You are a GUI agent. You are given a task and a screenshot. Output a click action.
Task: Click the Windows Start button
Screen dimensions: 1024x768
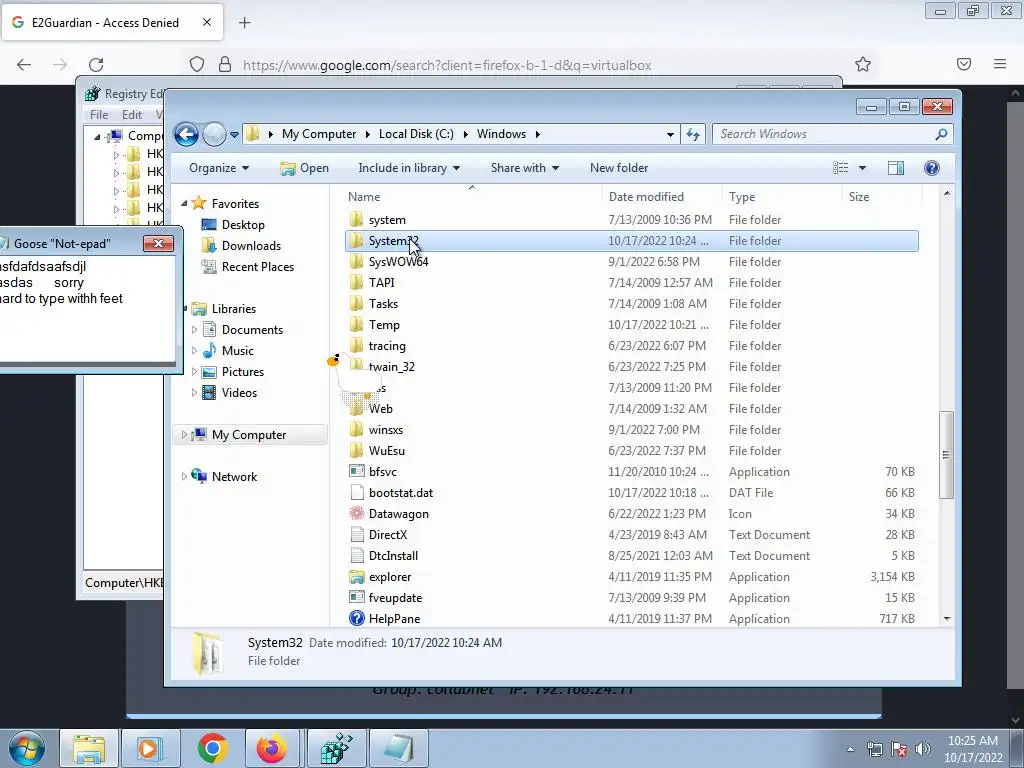(x=27, y=748)
